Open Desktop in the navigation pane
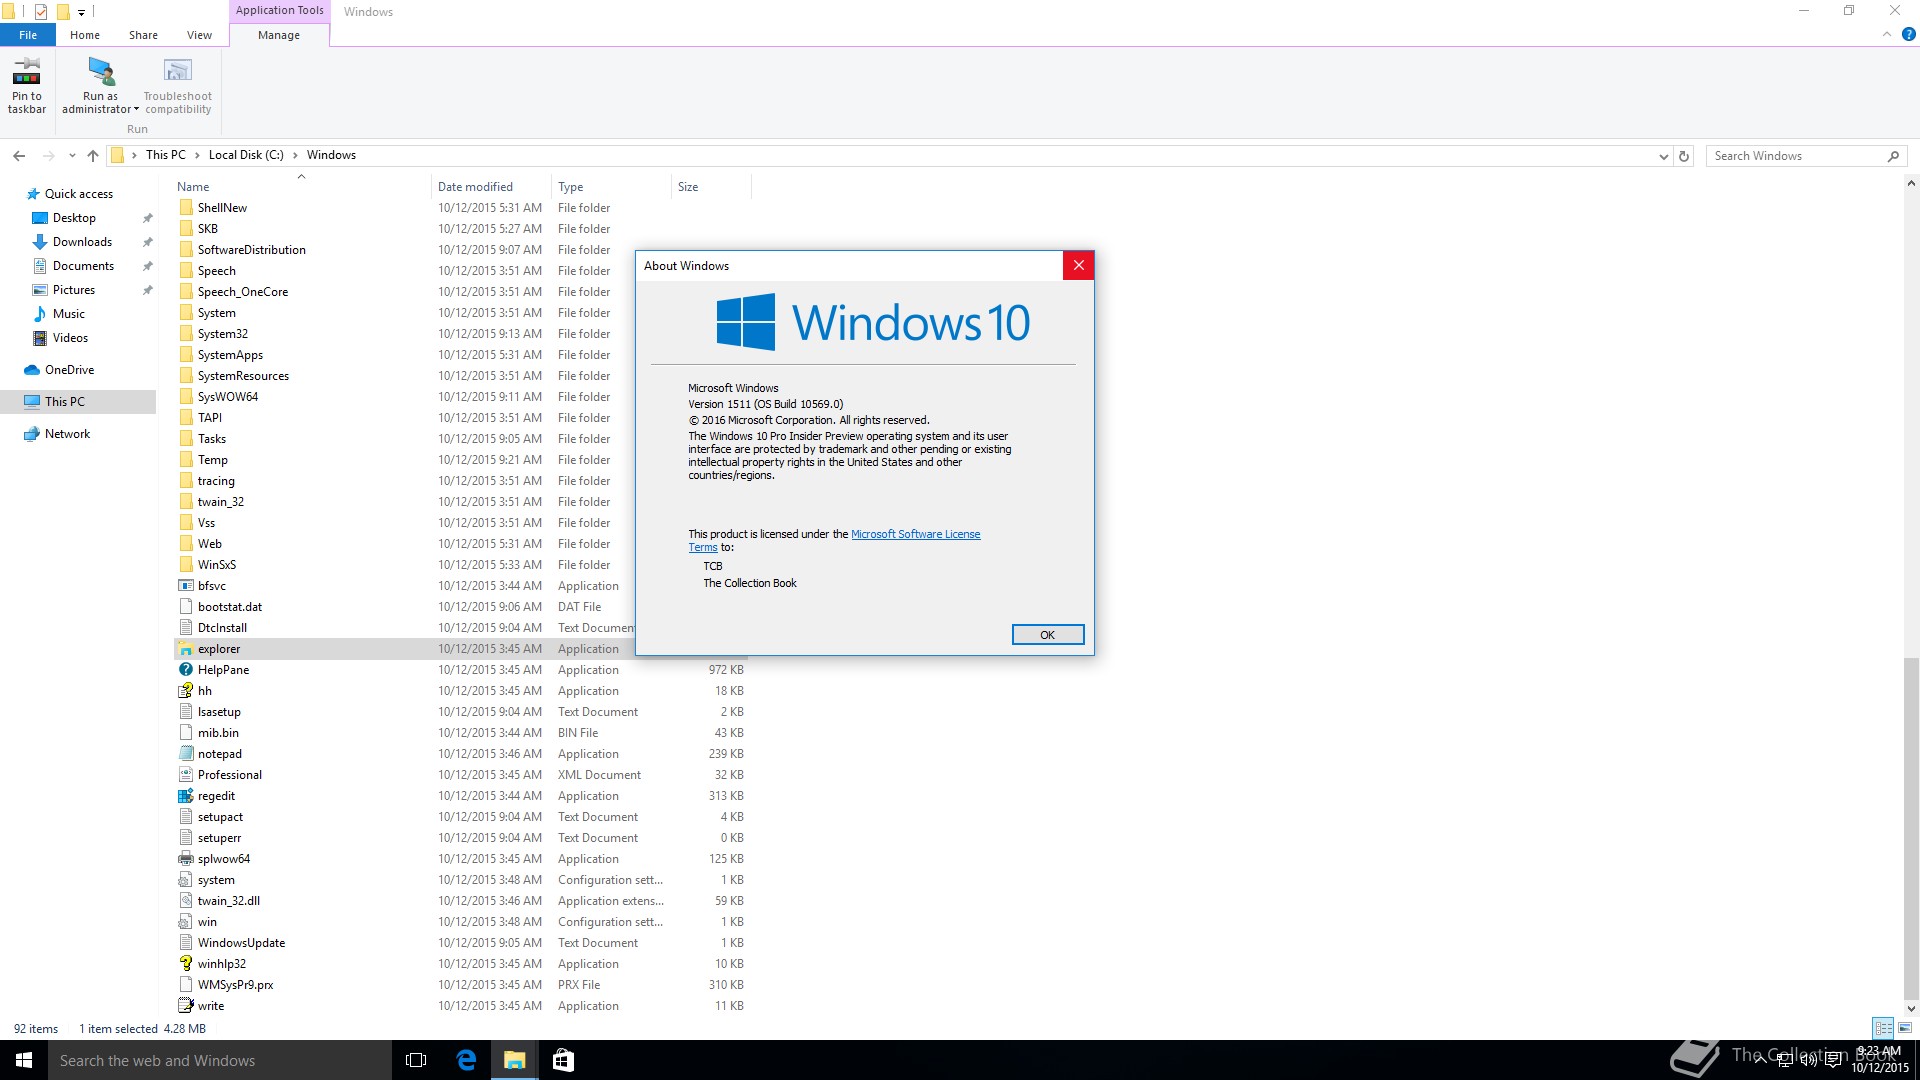 (x=74, y=218)
